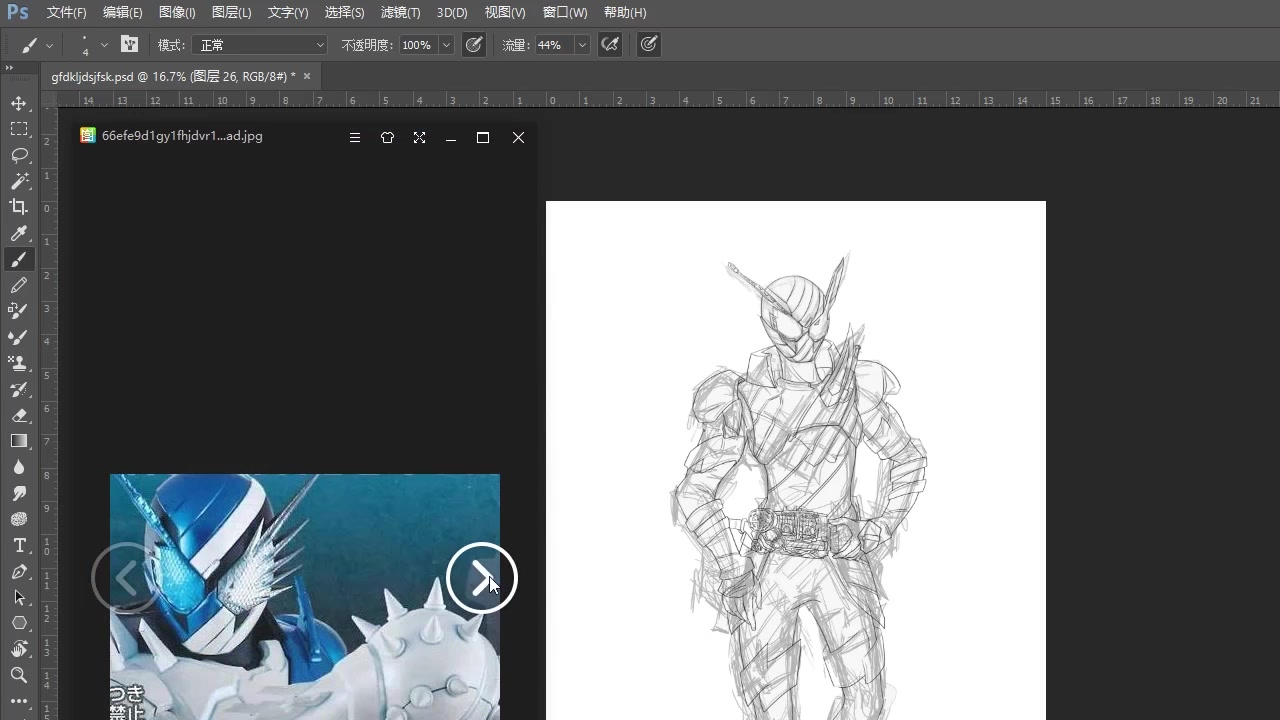Viewport: 1280px width, 720px height.
Task: Enable airbrush-style build-up button
Action: (x=609, y=44)
